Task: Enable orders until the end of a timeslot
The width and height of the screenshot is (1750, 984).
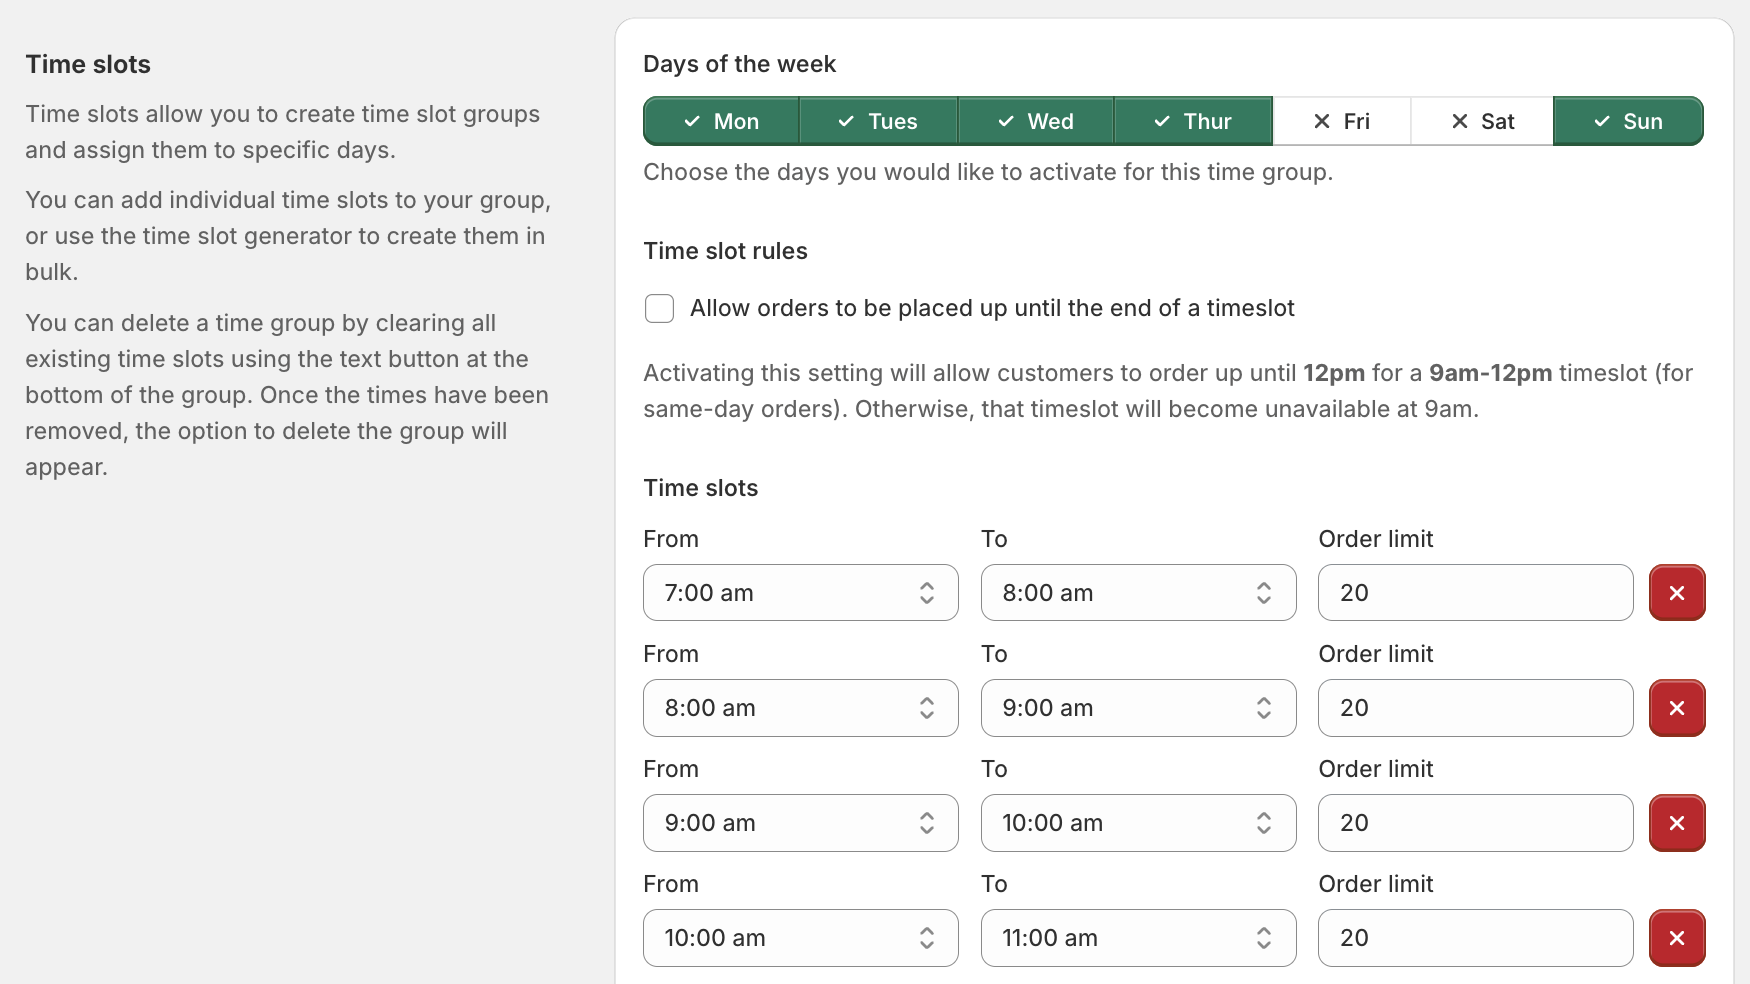Action: click(659, 308)
